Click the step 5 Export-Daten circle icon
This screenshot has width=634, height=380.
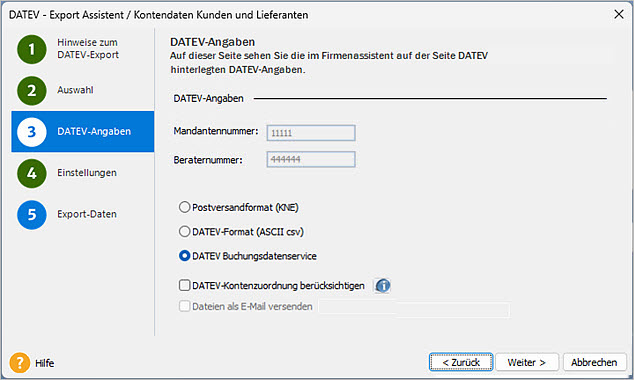coord(32,215)
